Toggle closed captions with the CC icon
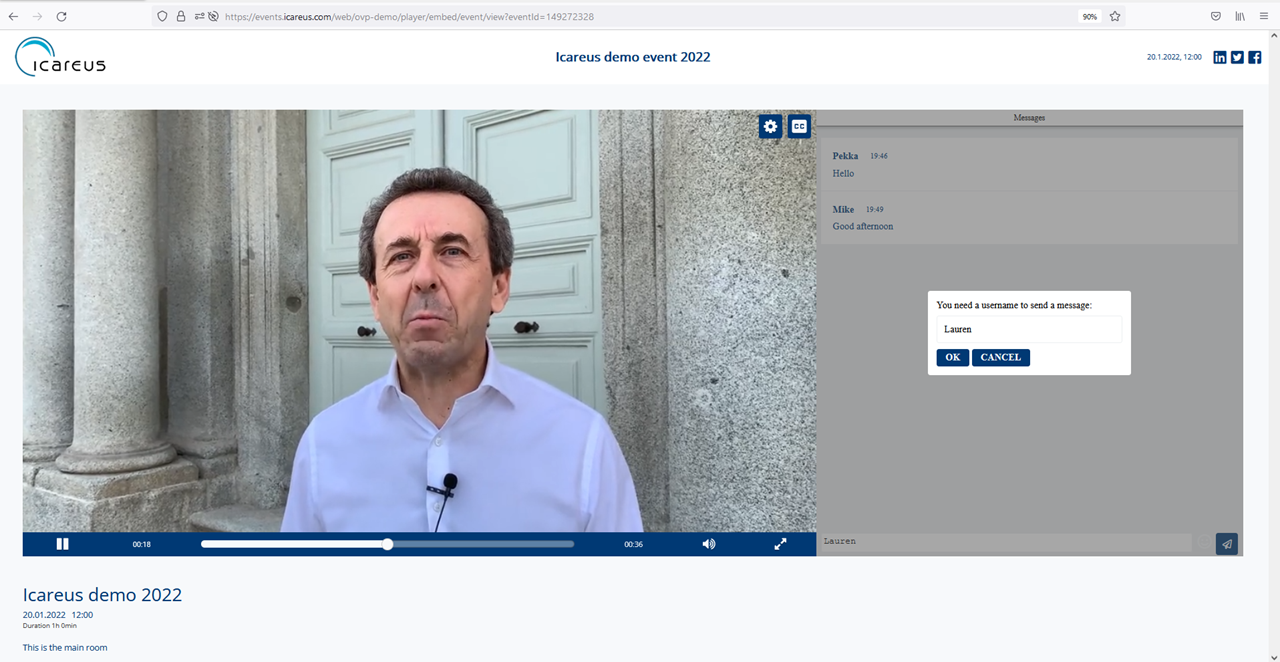The width and height of the screenshot is (1280, 662). (x=799, y=126)
